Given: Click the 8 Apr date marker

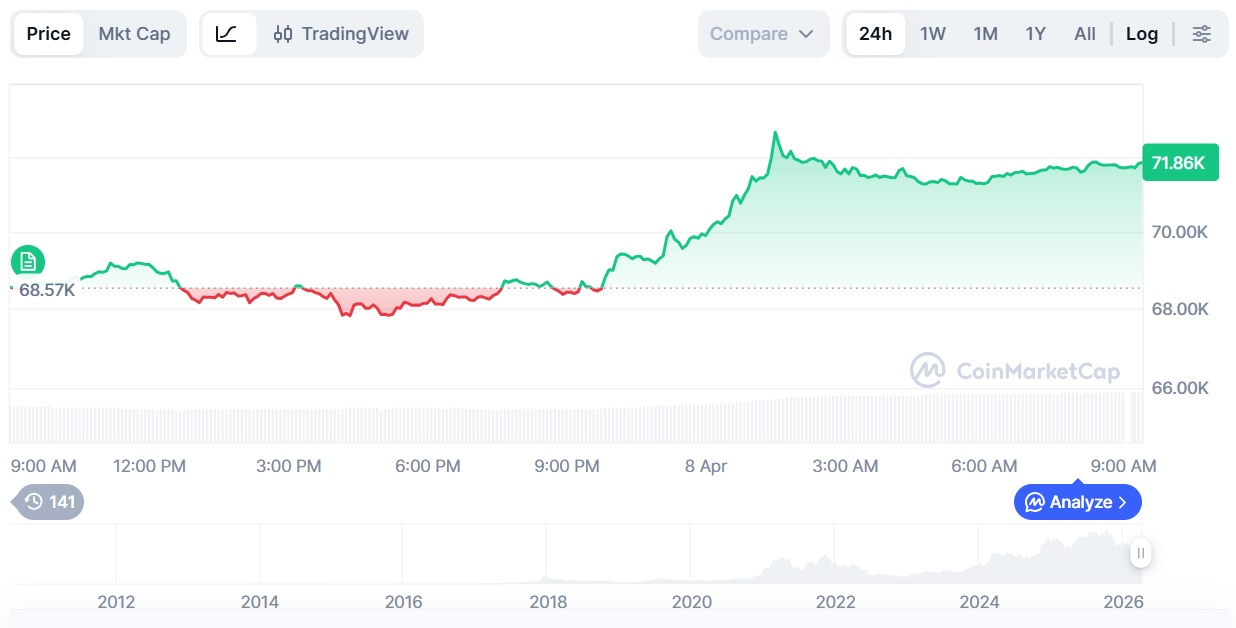Looking at the screenshot, I should click(x=706, y=466).
